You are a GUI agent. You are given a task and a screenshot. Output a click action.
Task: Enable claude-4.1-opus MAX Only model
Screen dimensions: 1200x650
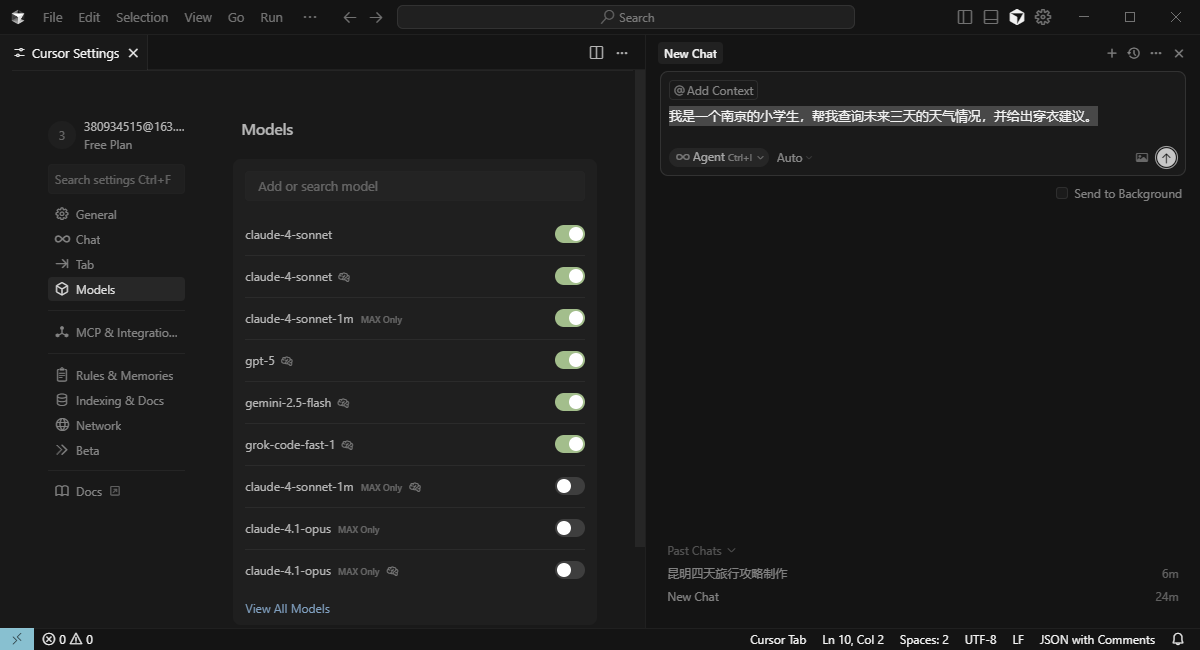point(570,528)
